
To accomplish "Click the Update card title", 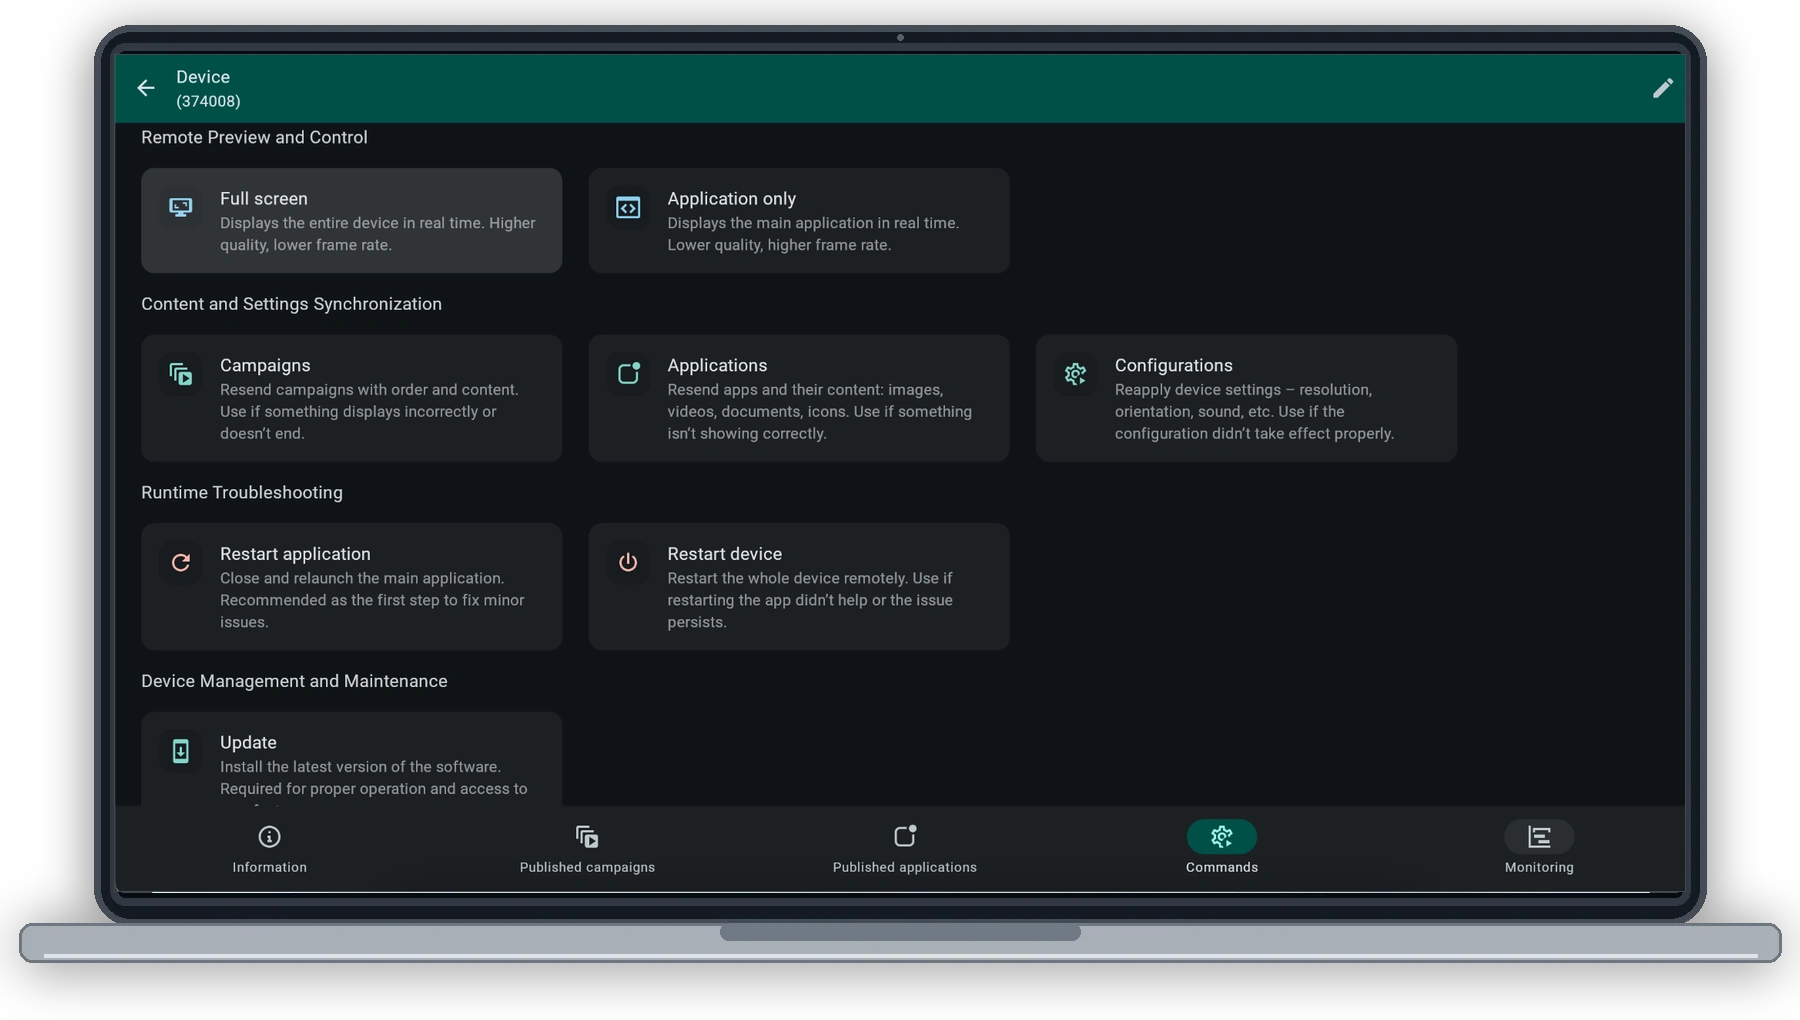I will coord(248,743).
